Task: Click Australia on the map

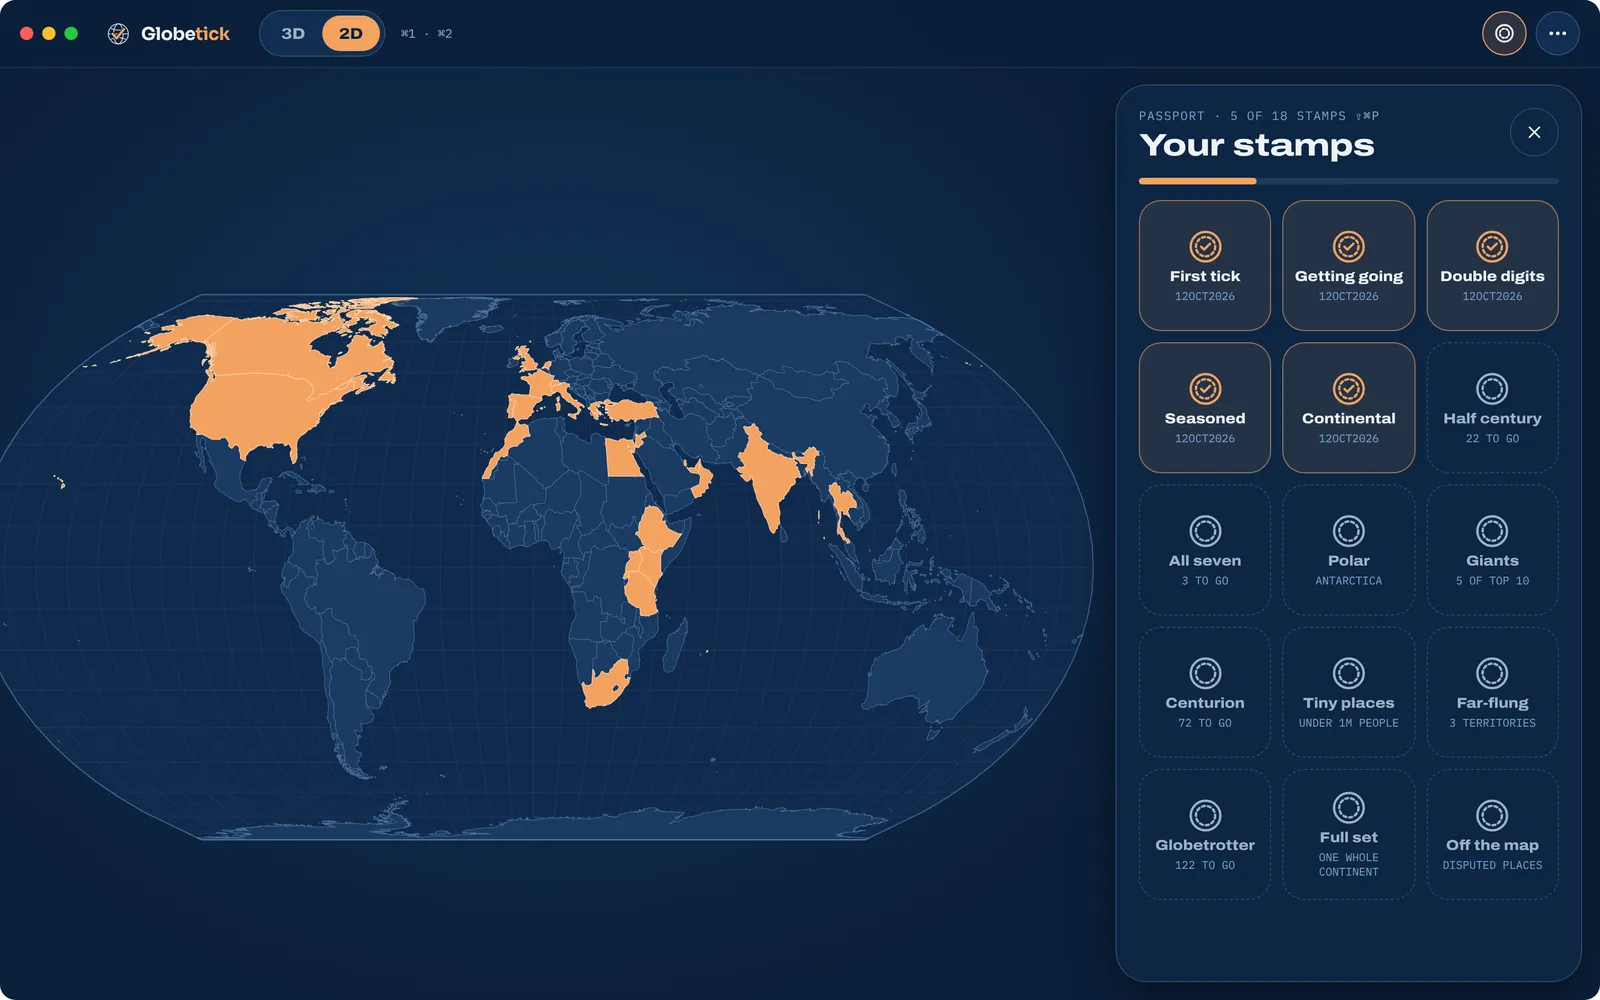Action: pos(928,668)
